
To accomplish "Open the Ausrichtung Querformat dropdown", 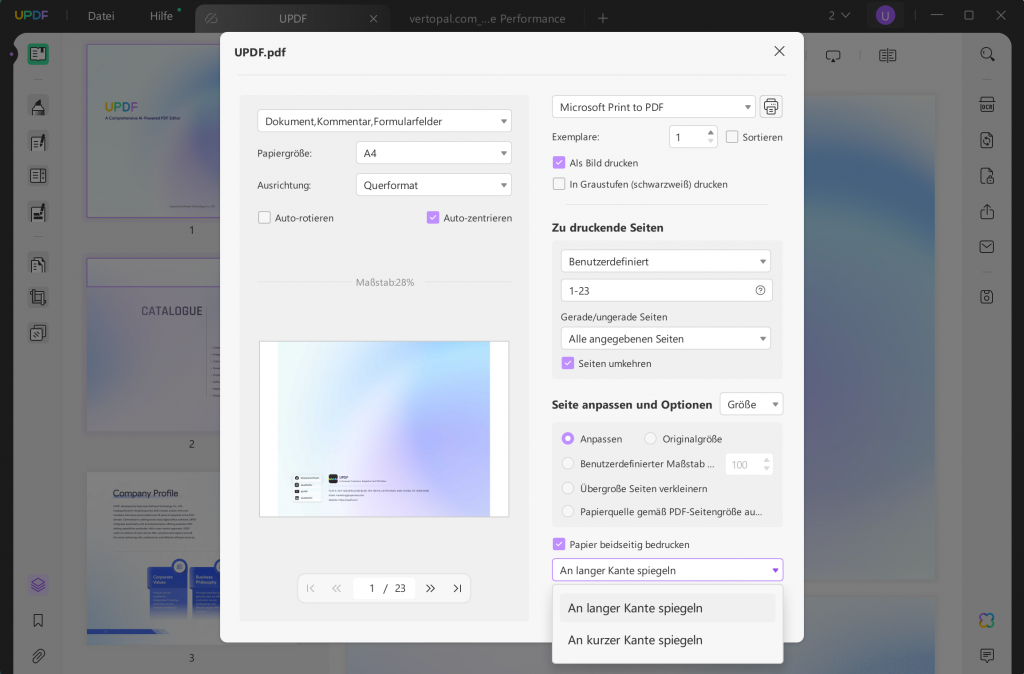I will (434, 185).
